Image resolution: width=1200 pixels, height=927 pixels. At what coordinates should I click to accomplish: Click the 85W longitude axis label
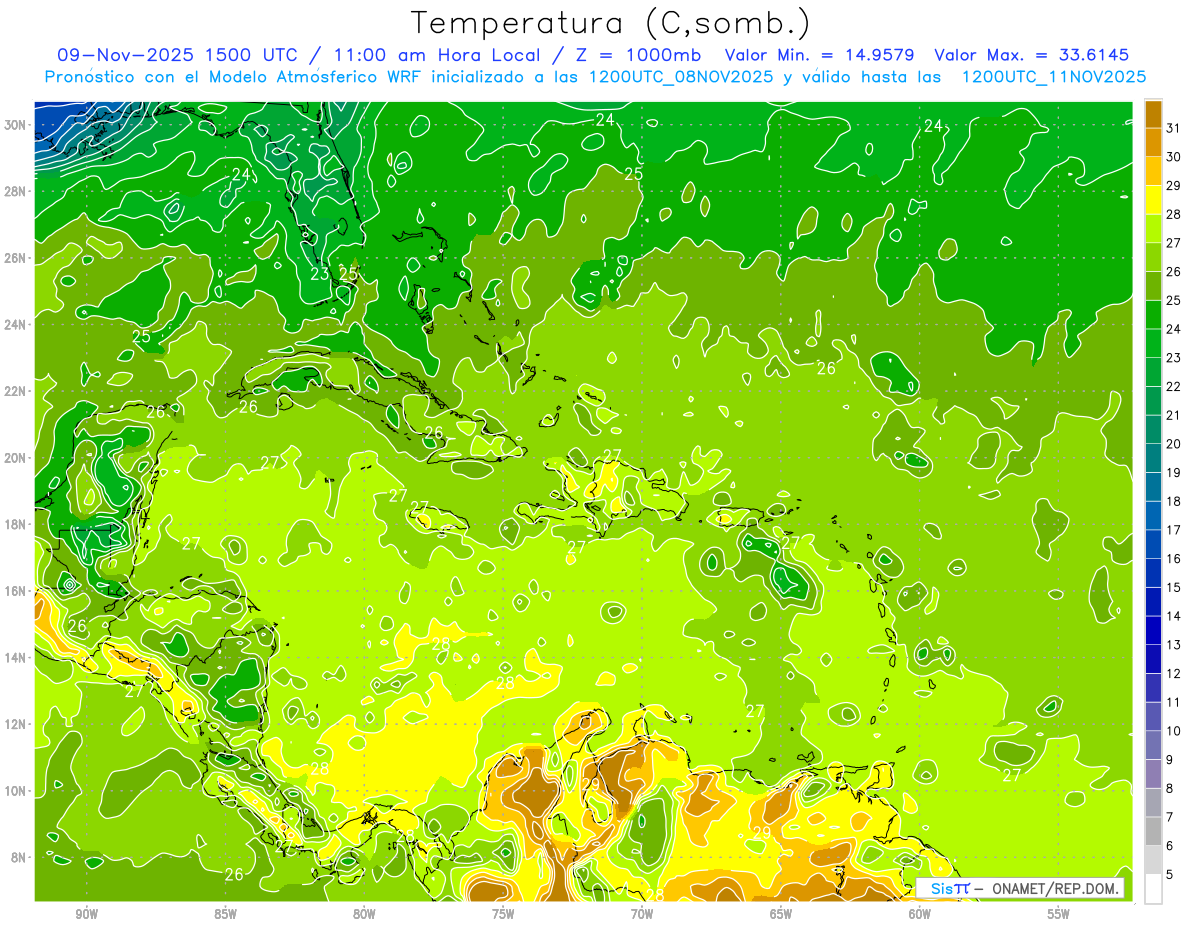(225, 914)
